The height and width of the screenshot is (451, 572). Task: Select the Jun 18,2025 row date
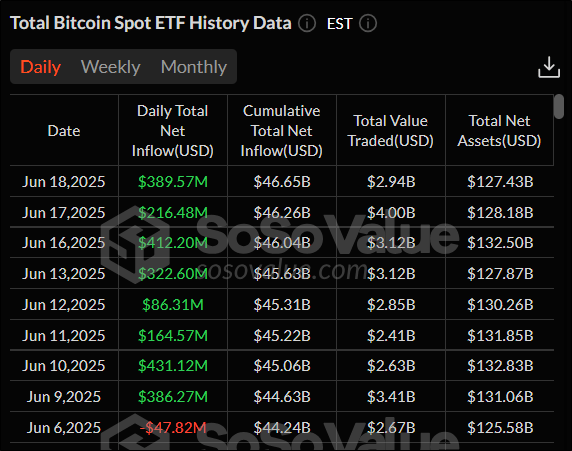[x=64, y=182]
